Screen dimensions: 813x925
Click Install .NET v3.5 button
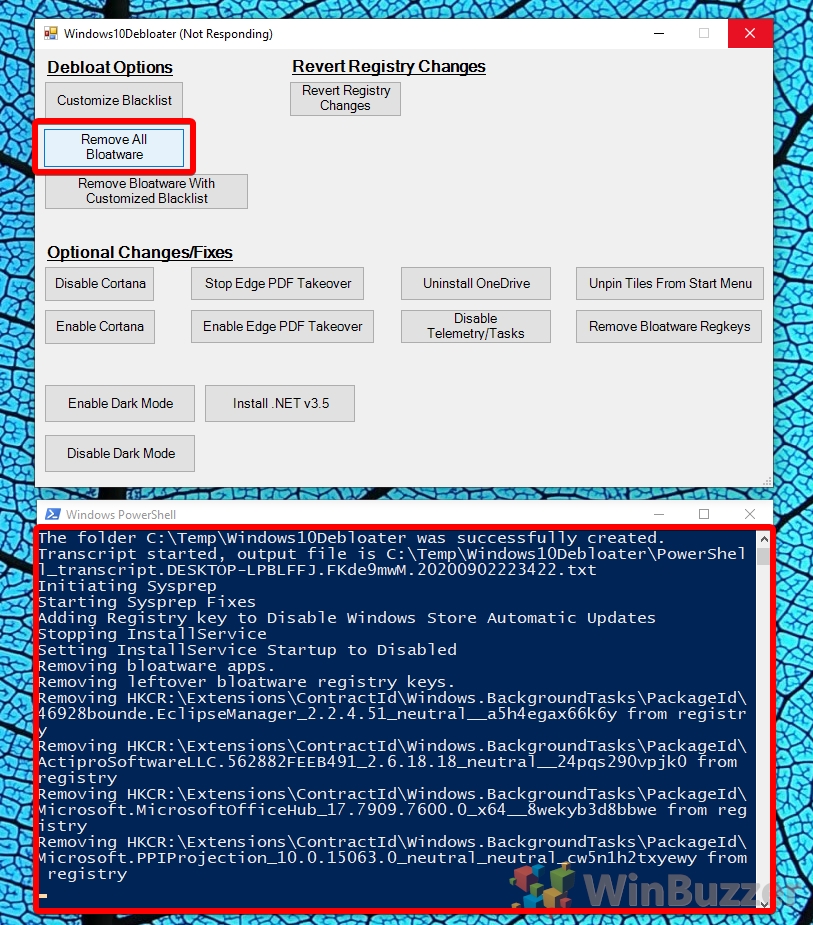click(x=280, y=404)
